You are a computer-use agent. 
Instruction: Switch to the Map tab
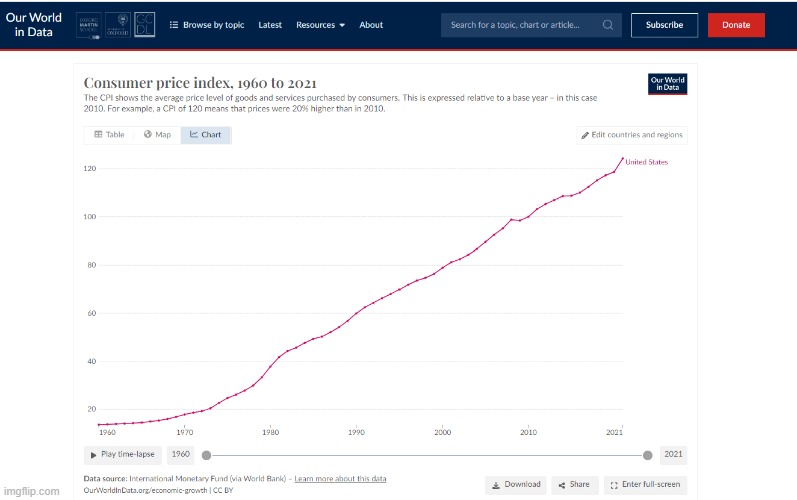pos(157,135)
